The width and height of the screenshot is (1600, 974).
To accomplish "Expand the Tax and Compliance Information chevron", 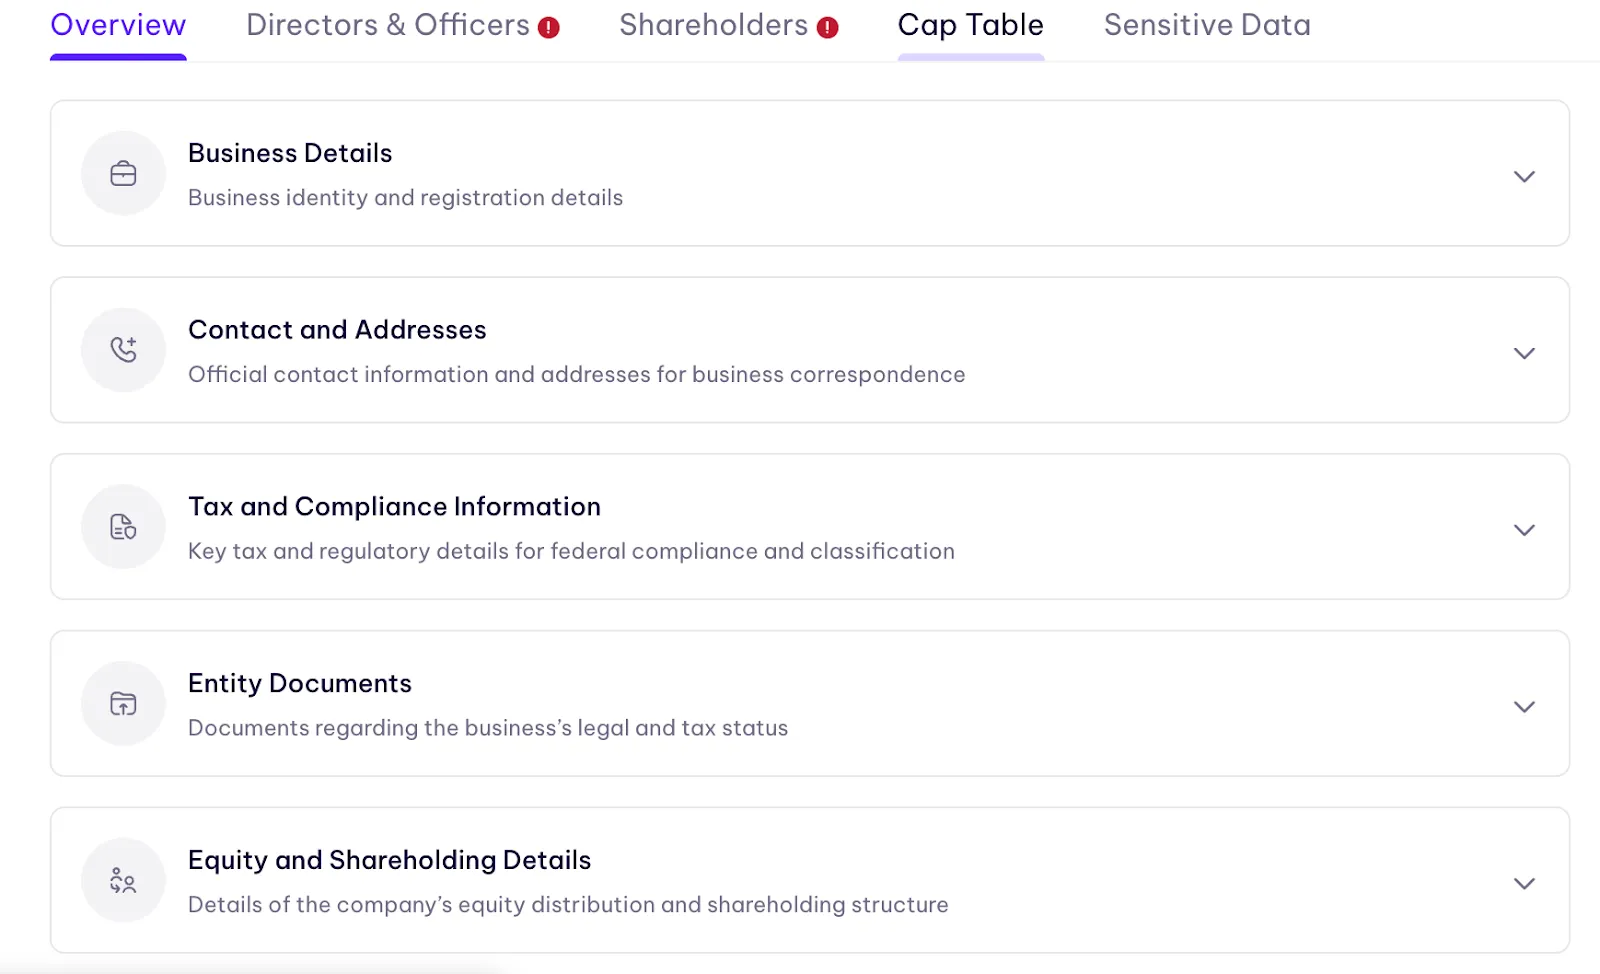I will click(1524, 530).
